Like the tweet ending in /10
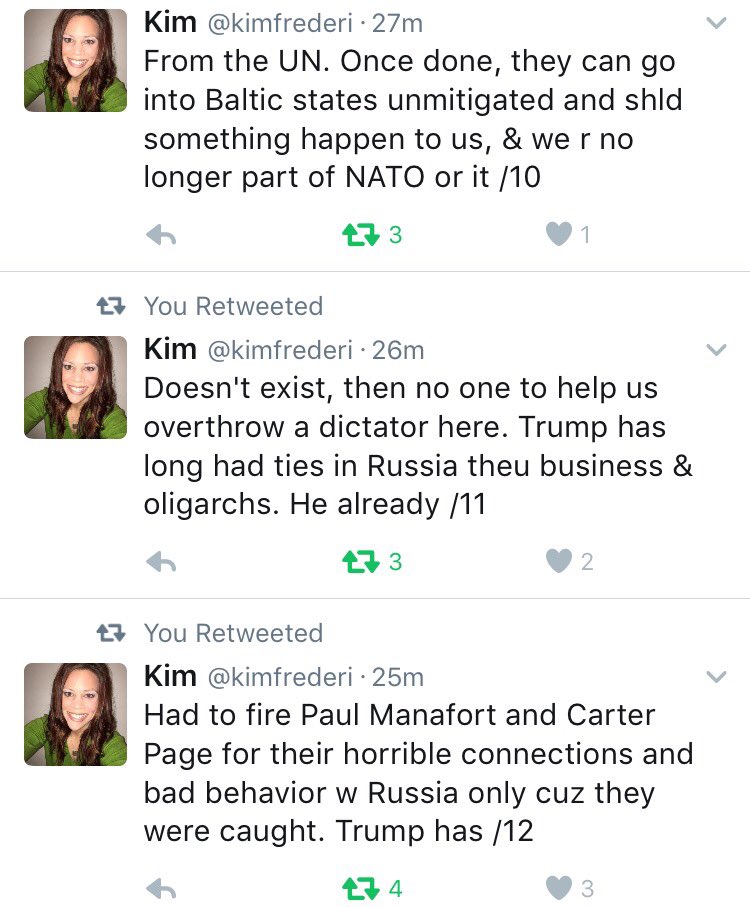 pyautogui.click(x=559, y=235)
